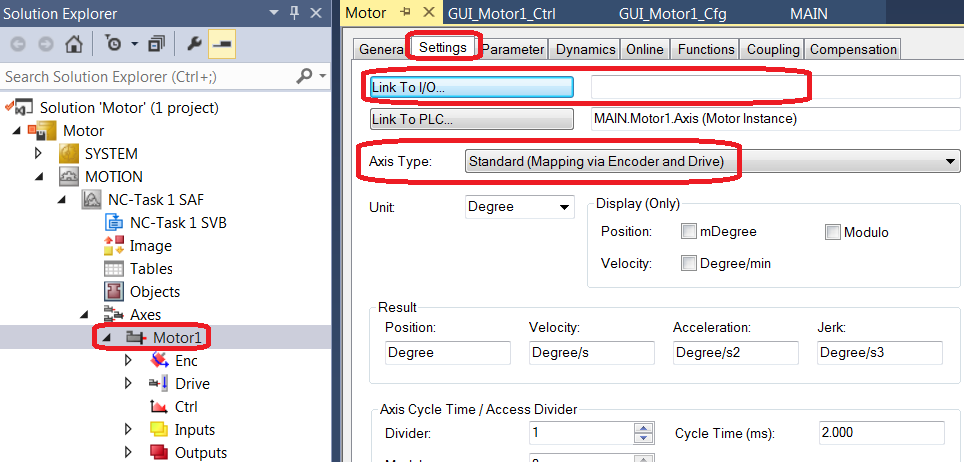964x462 pixels.
Task: Select the Tables node icon
Action: (x=113, y=268)
